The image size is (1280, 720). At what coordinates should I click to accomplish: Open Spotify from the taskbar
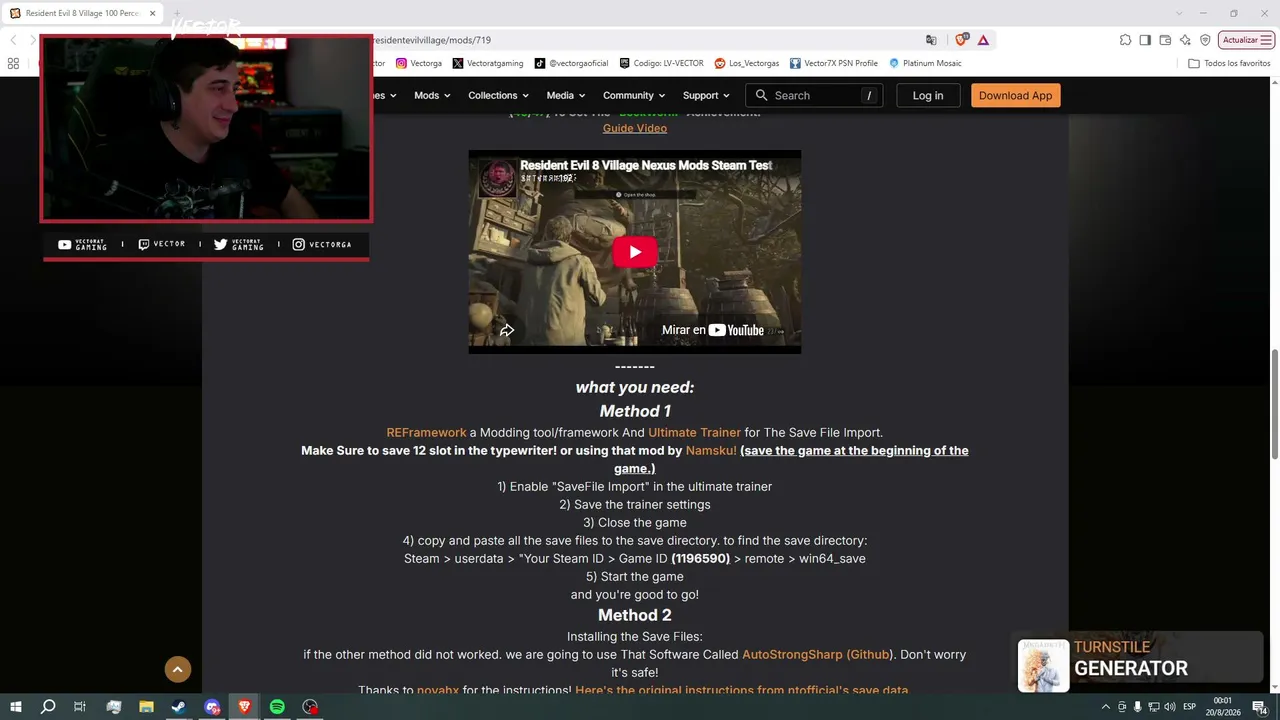tap(277, 707)
